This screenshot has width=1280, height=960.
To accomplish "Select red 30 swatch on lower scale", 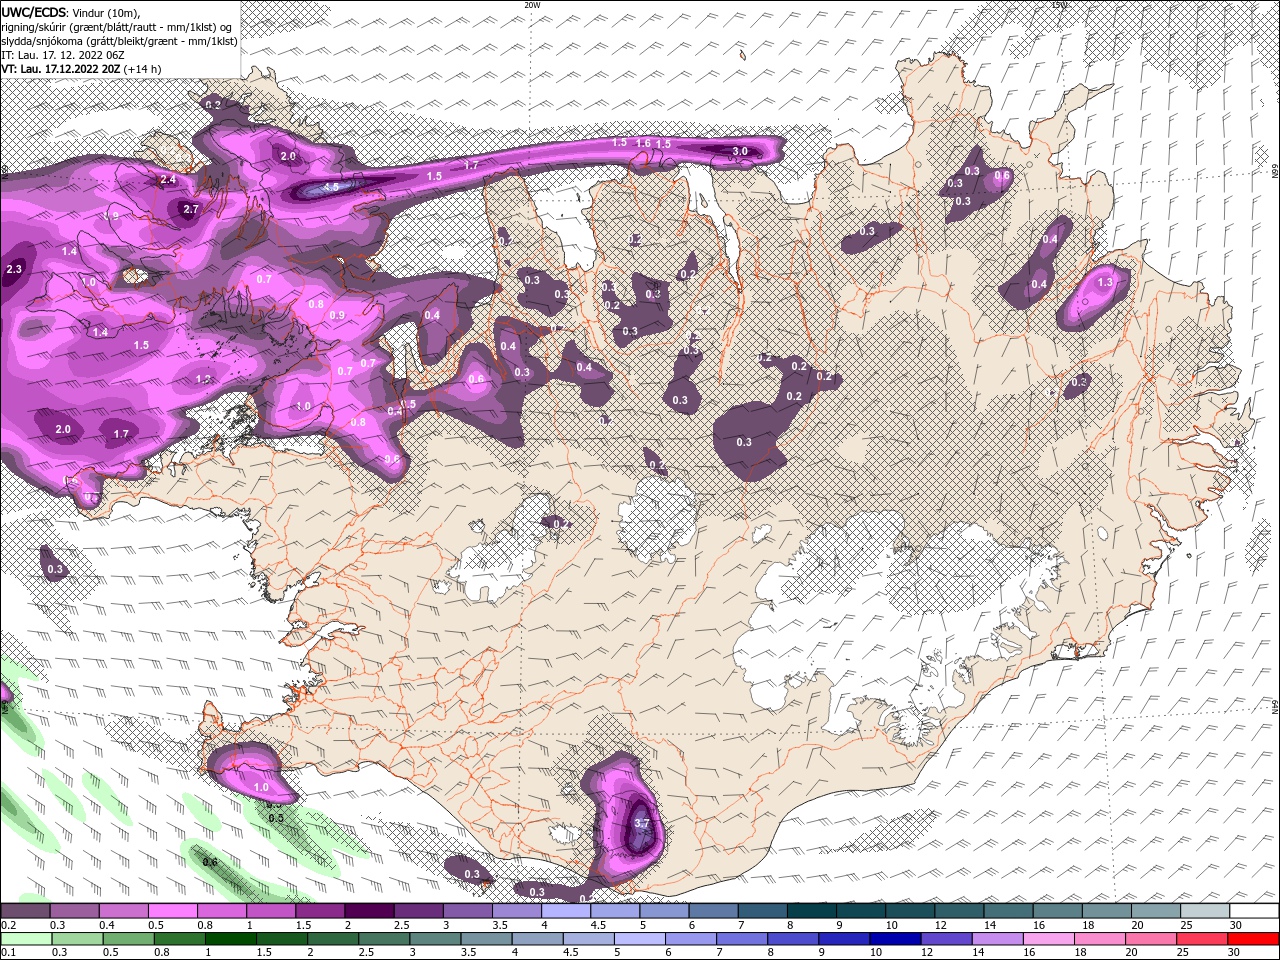I will click(1254, 939).
